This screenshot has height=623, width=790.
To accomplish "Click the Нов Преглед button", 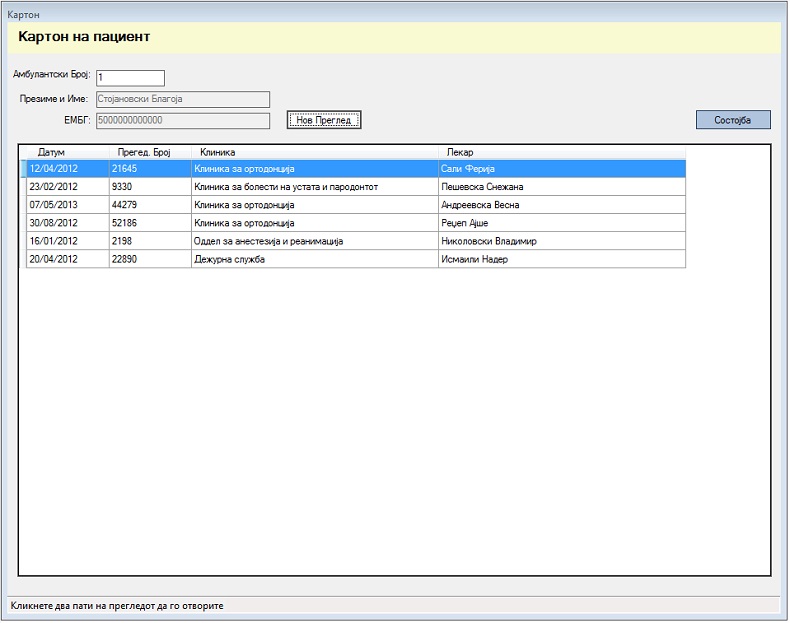I will 324,120.
